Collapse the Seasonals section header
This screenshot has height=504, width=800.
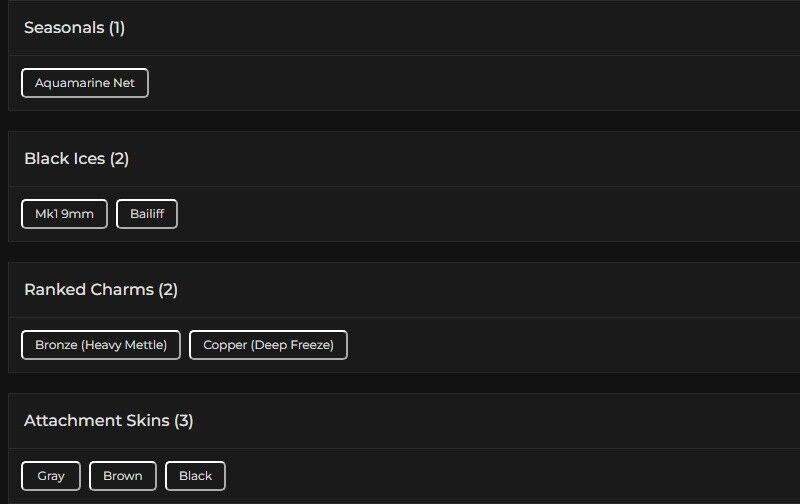[x=64, y=28]
